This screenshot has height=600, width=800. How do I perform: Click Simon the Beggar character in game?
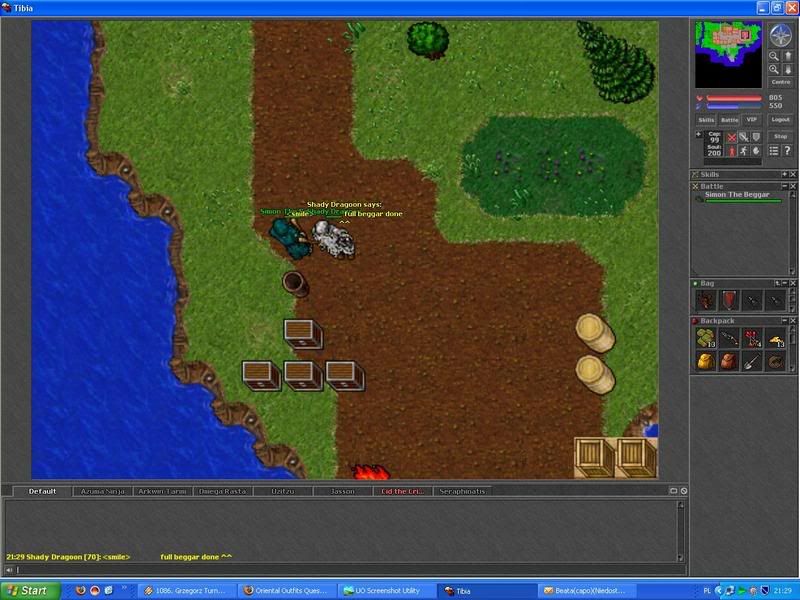coord(290,237)
